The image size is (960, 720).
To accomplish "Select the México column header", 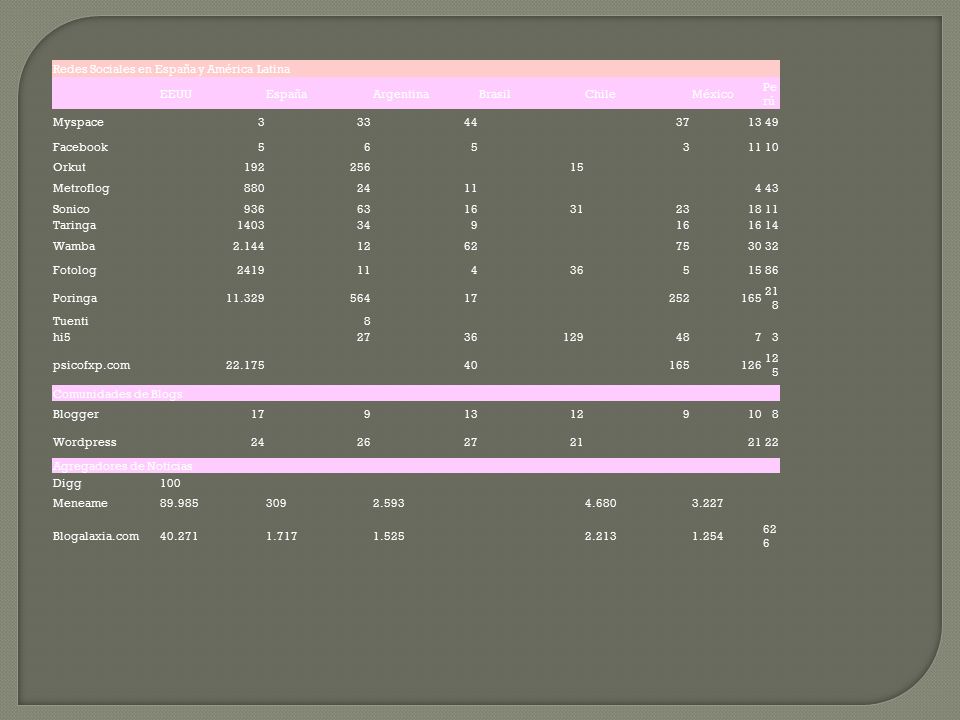I will (713, 94).
